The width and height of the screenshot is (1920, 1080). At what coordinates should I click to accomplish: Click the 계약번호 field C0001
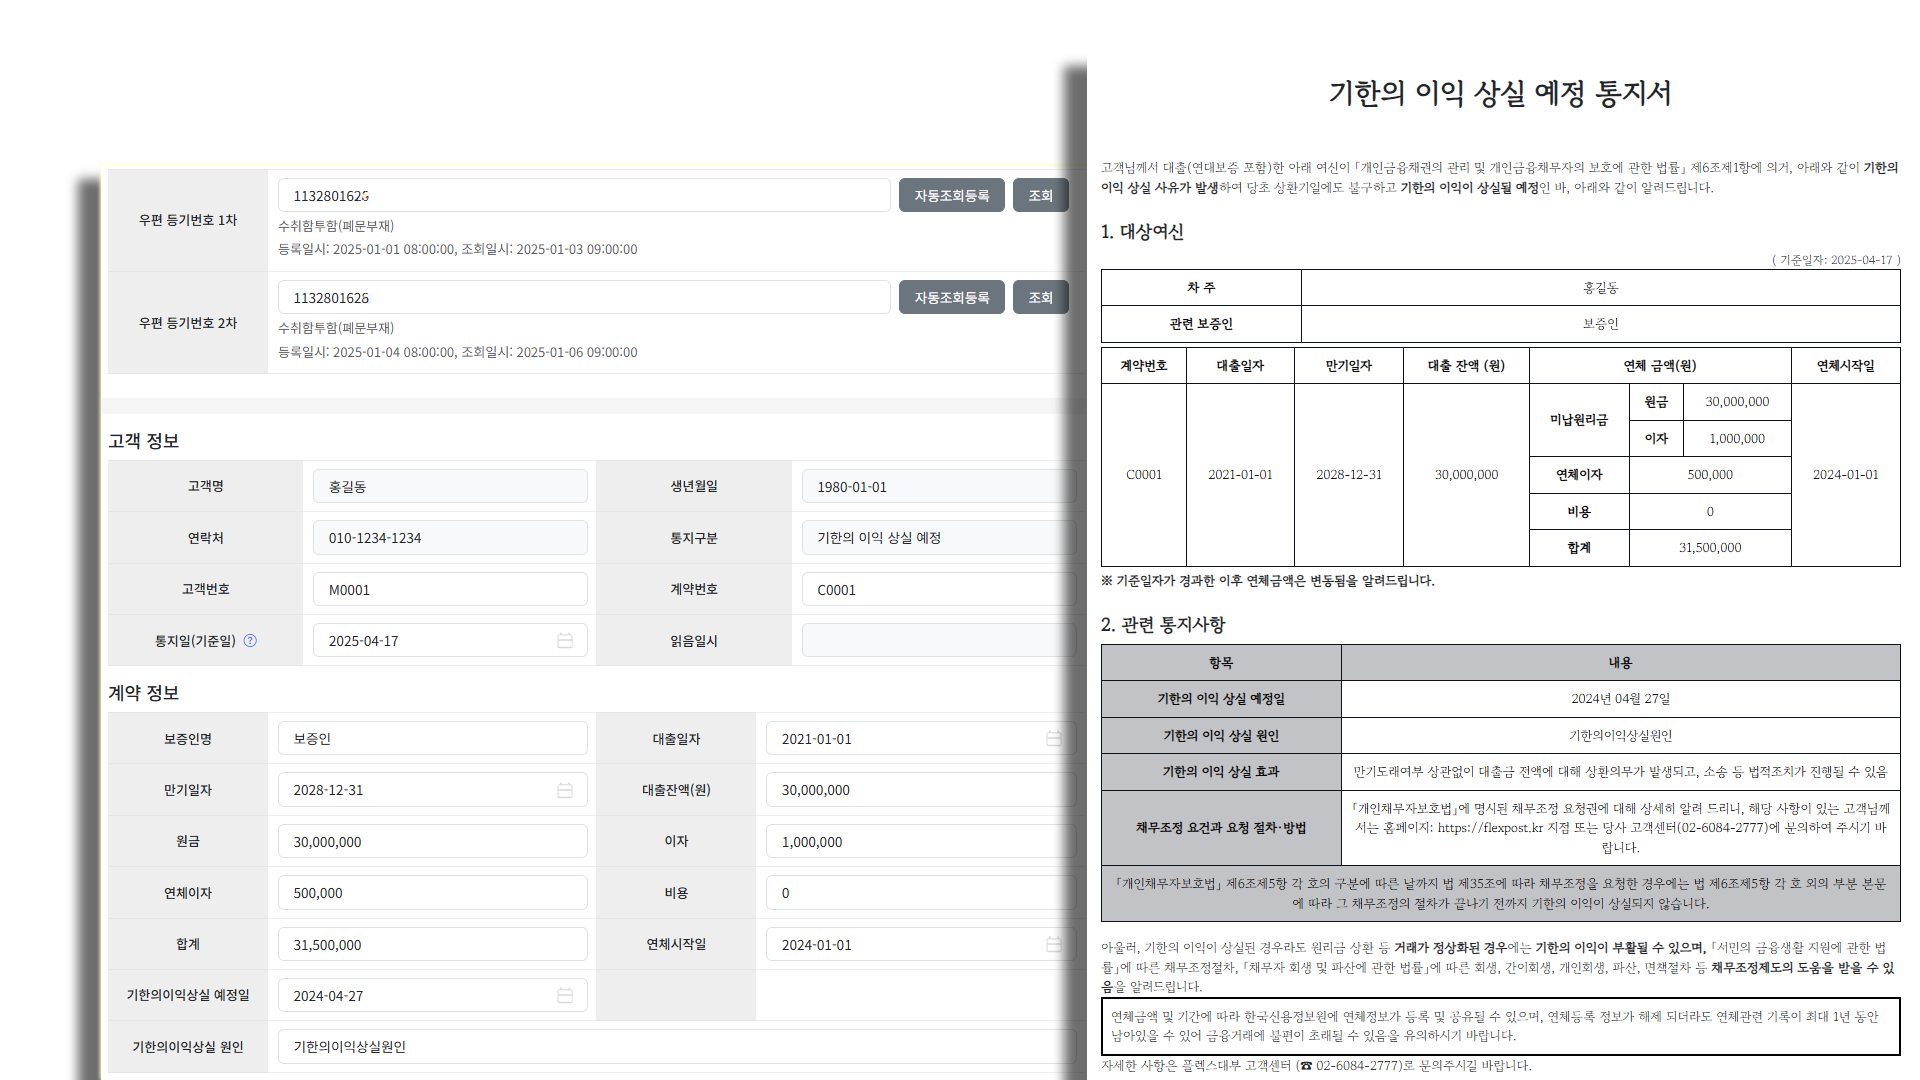tap(937, 590)
